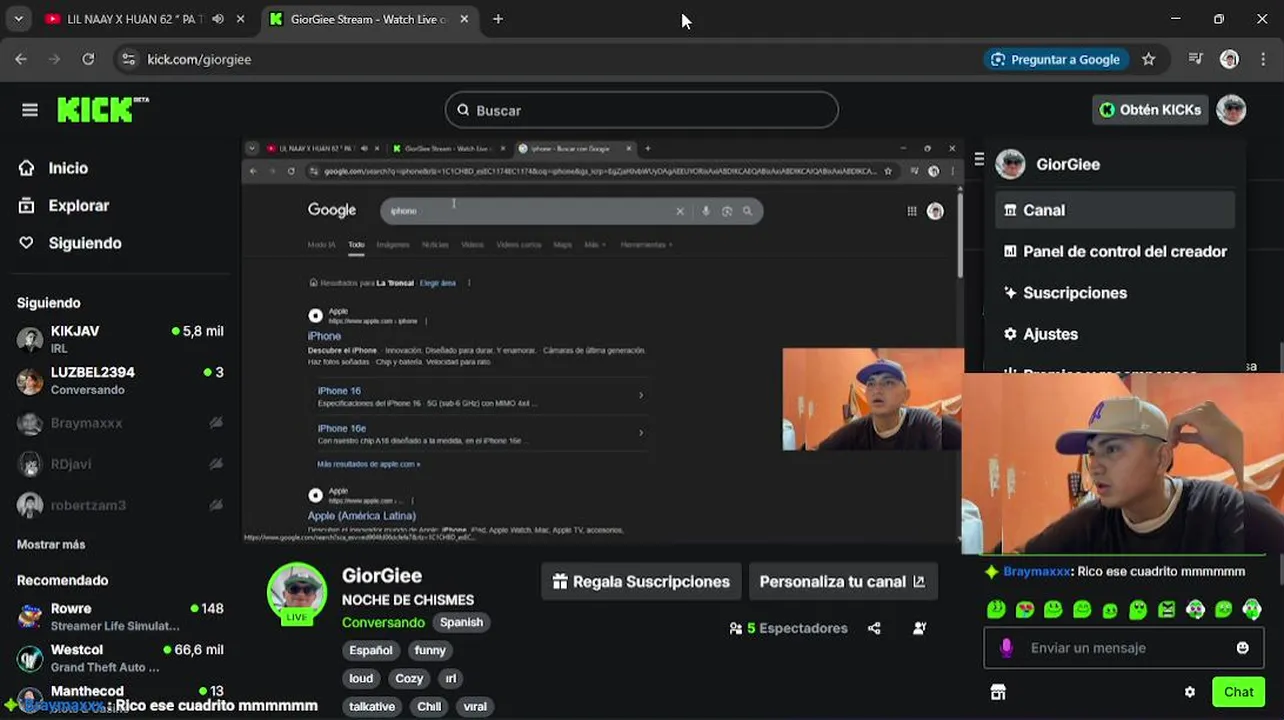Screen dimensions: 1284x720
Task: Open RDjavi channel in sidebar
Action: [120, 464]
